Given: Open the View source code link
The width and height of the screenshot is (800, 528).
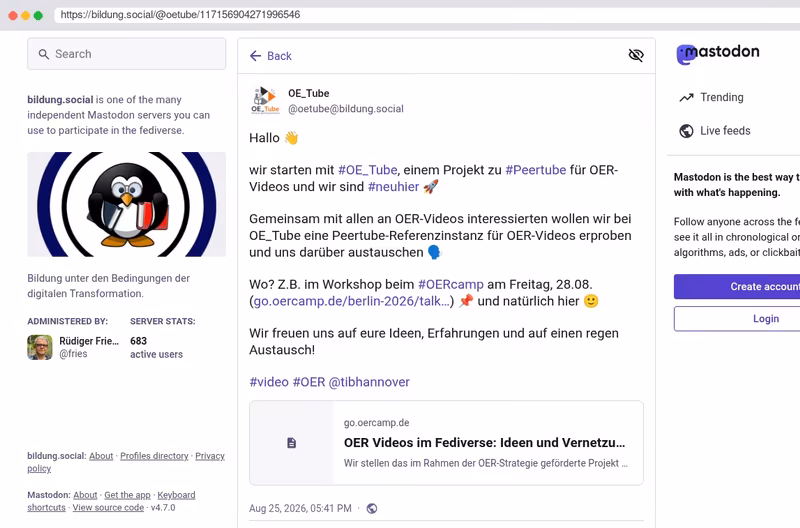Looking at the screenshot, I should click(x=108, y=508).
